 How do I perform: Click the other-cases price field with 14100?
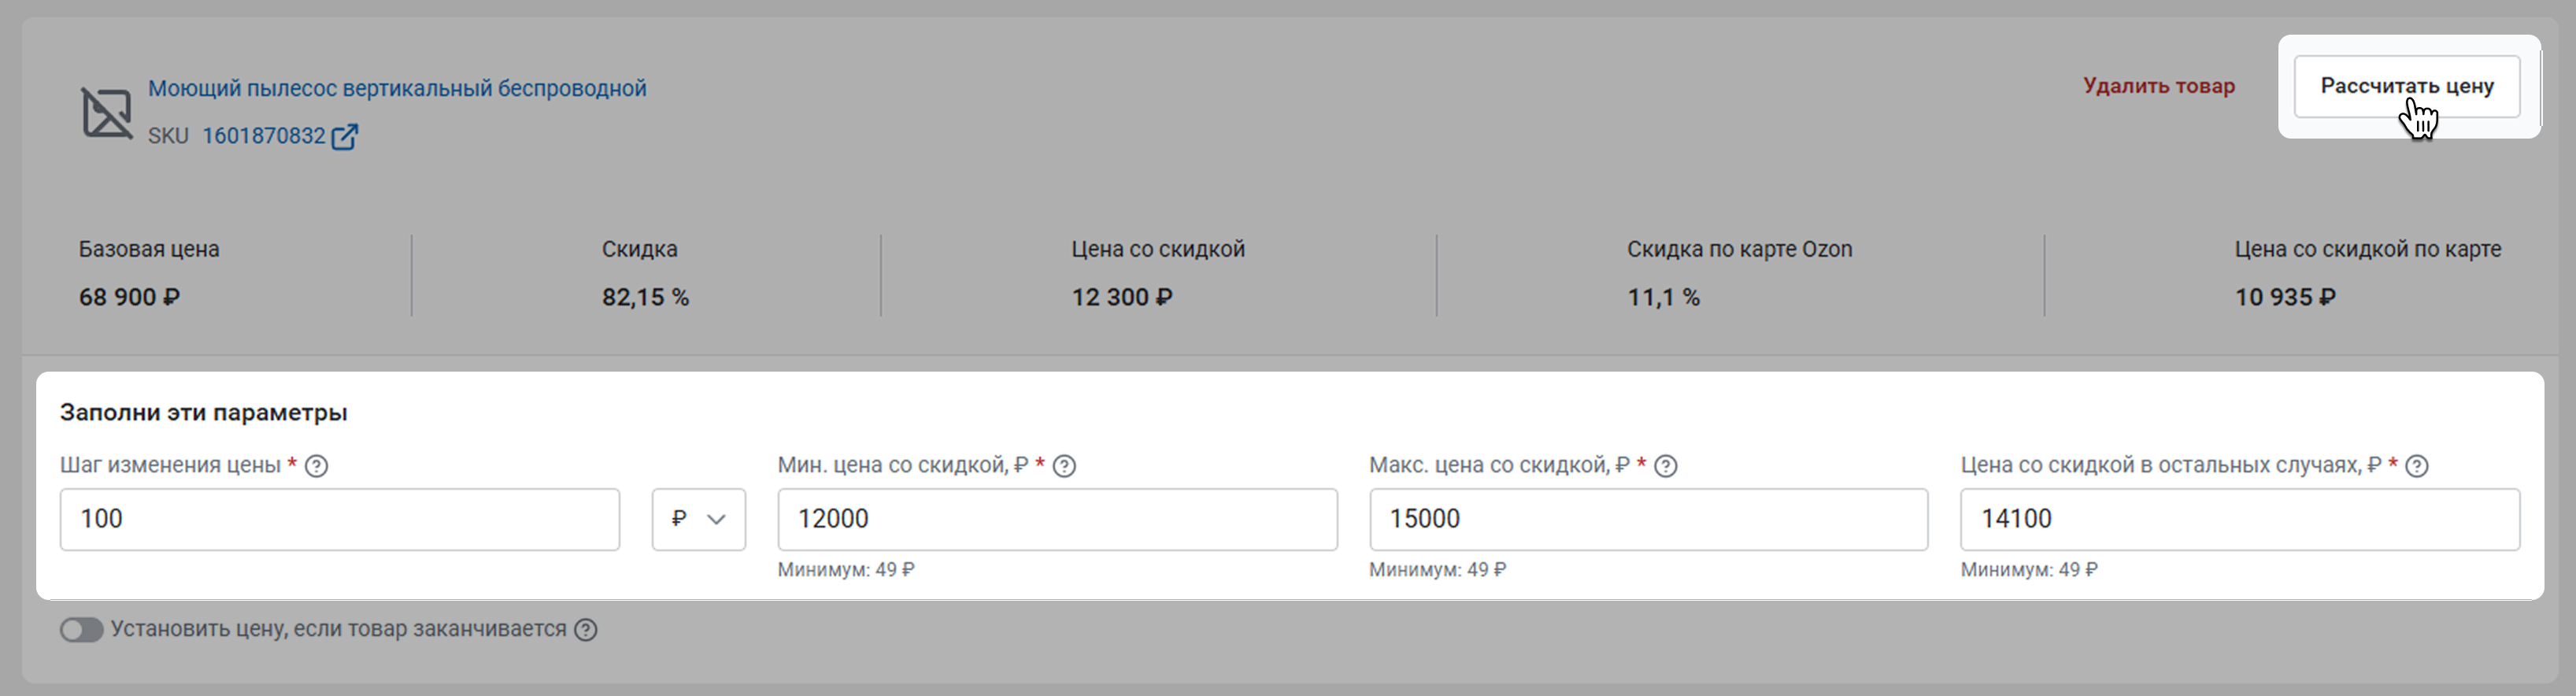point(2239,519)
